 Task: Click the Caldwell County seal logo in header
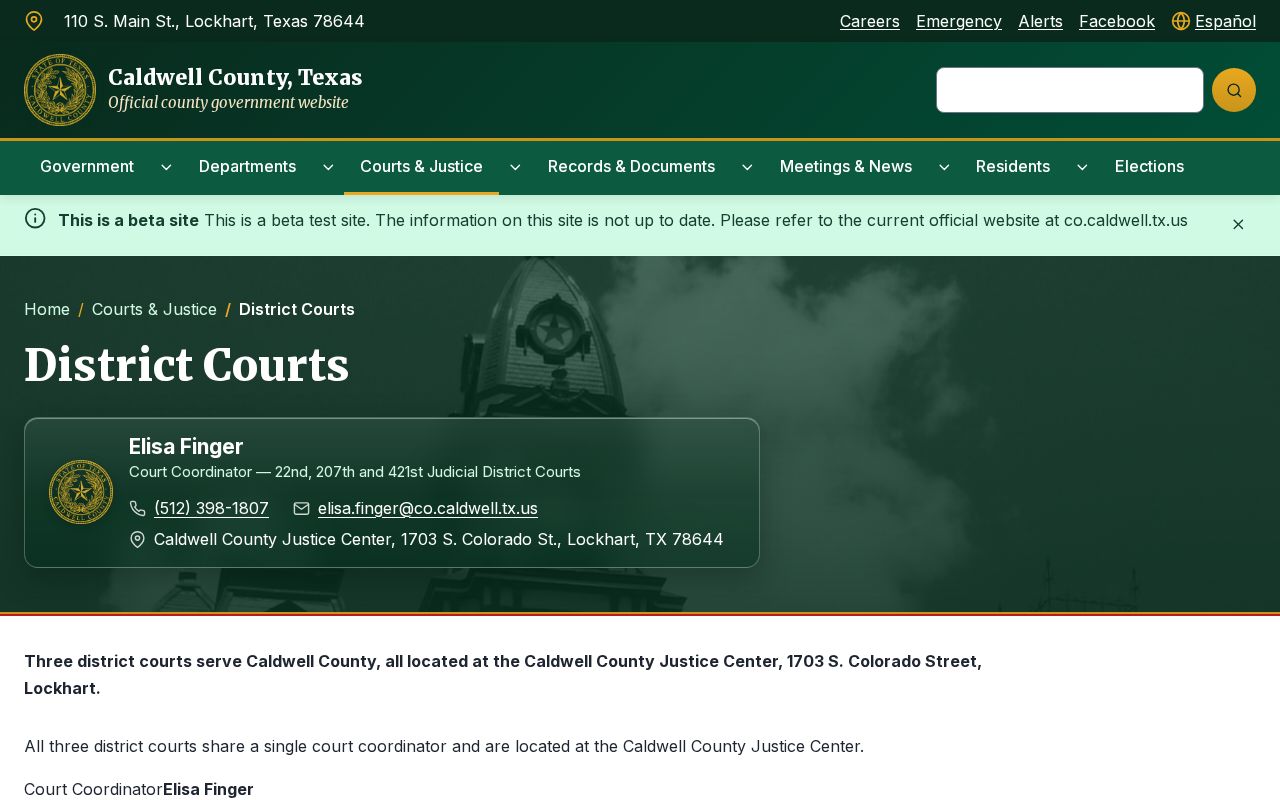[60, 90]
